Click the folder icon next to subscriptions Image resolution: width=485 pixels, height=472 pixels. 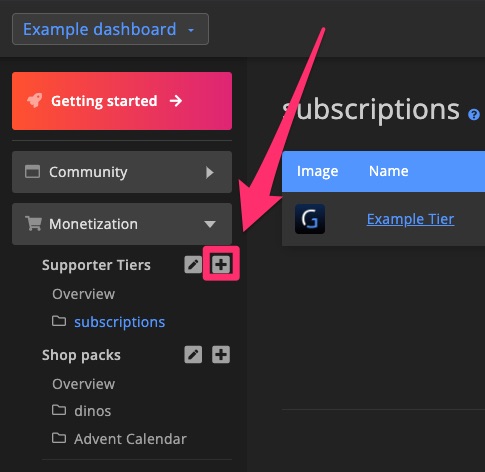point(59,321)
